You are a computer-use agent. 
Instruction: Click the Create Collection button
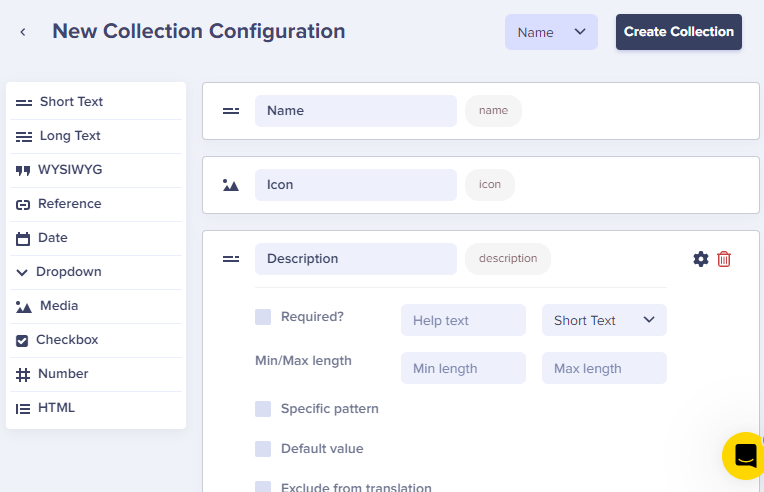click(679, 32)
